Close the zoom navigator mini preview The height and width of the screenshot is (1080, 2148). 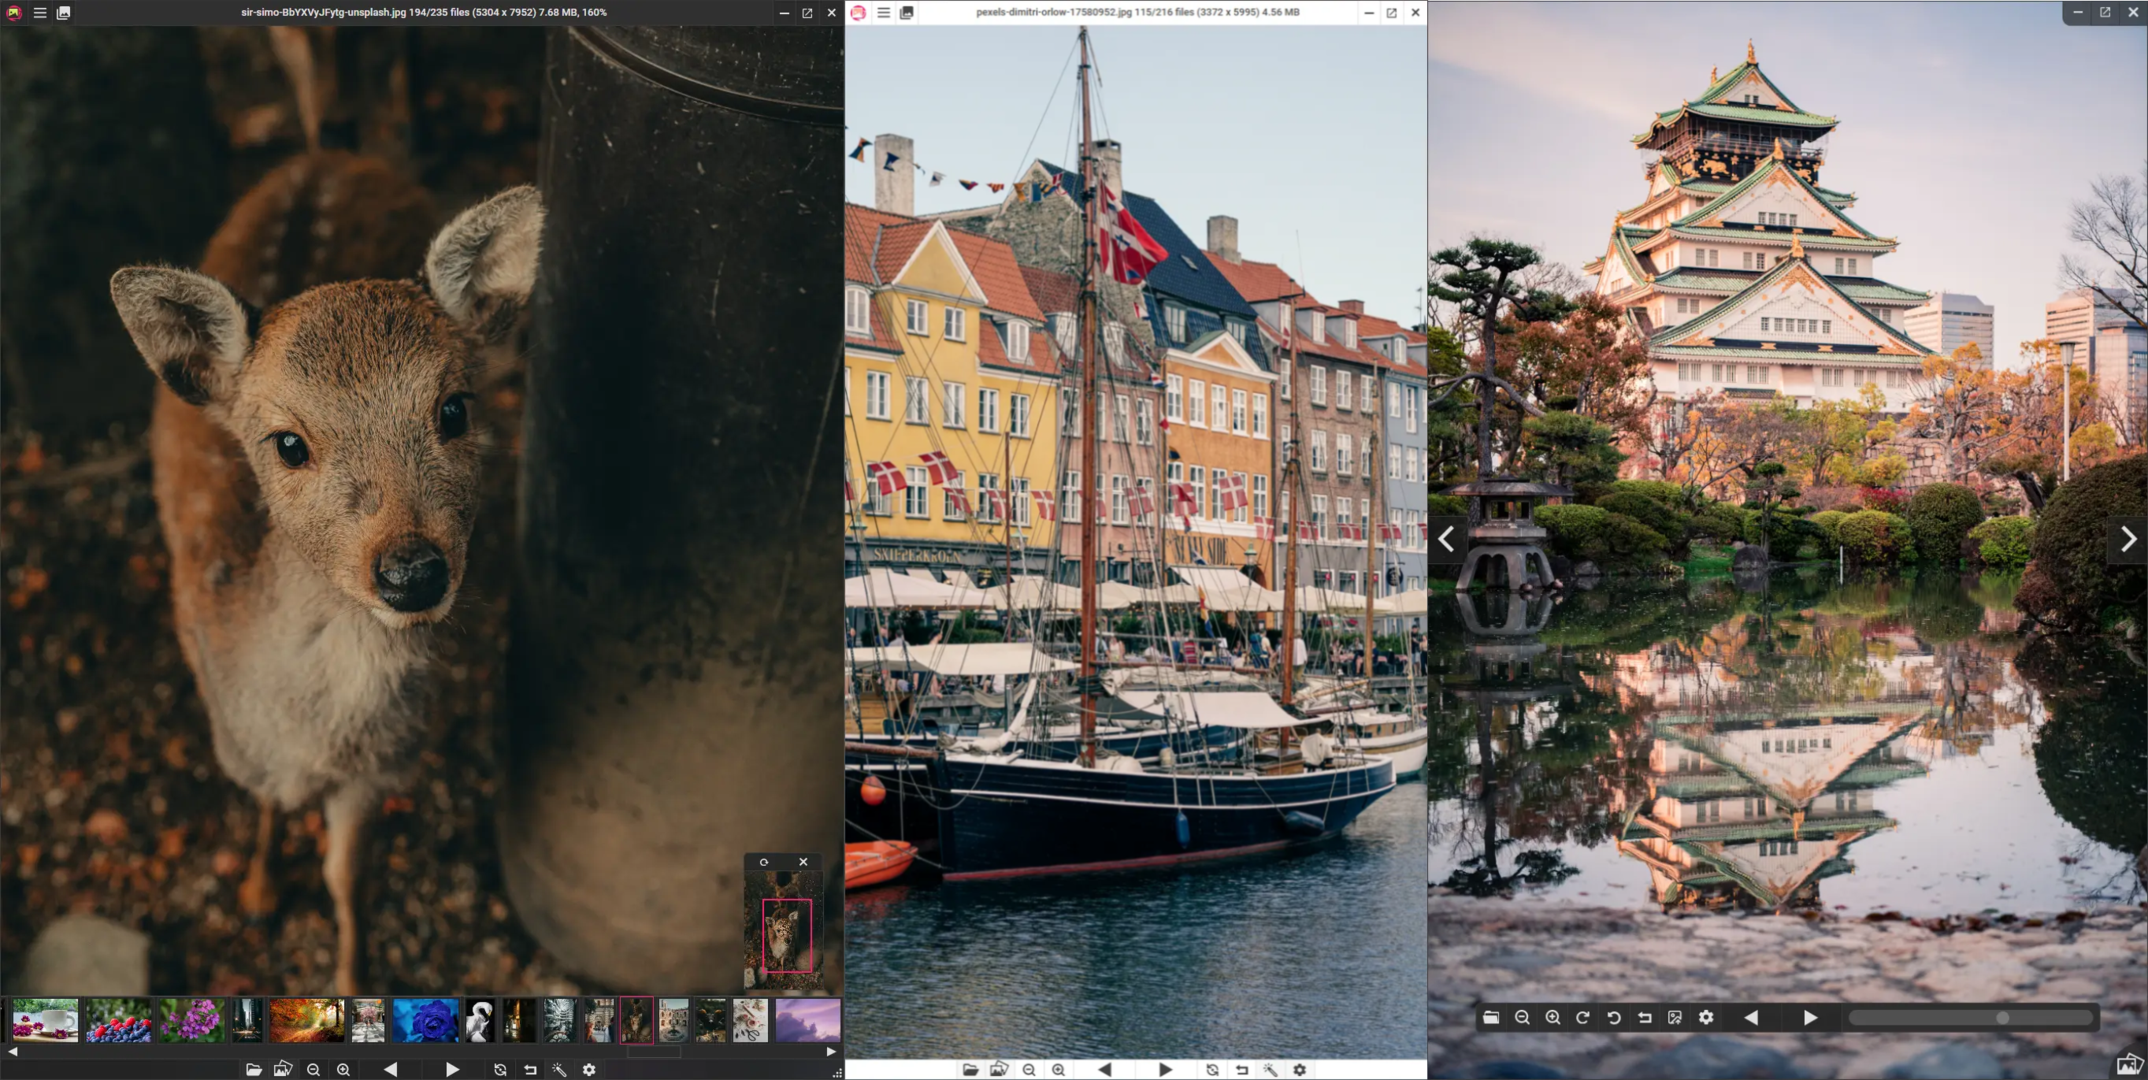(x=803, y=862)
